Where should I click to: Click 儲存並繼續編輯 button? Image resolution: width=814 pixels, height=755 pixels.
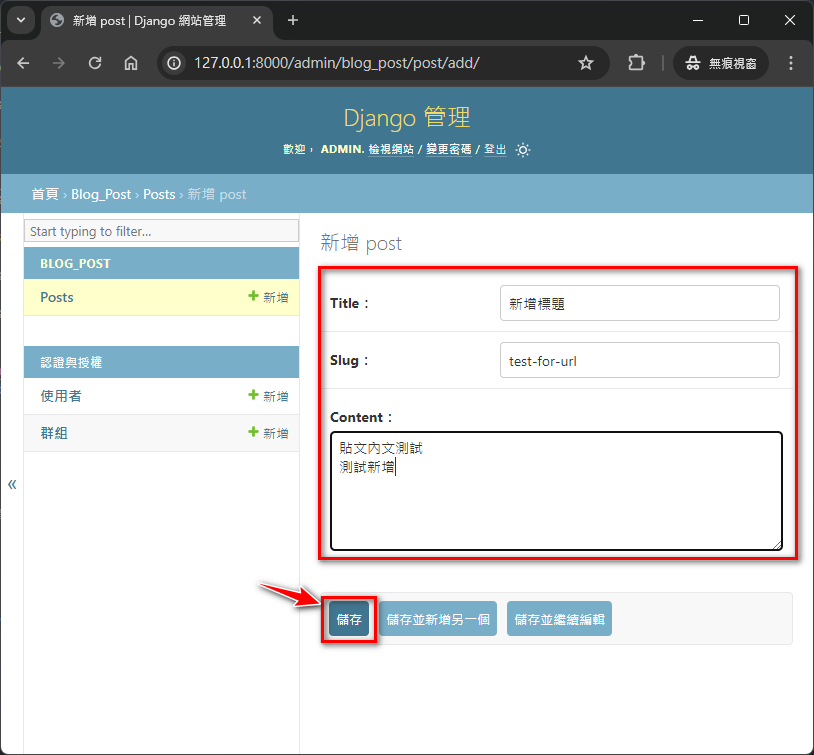tap(559, 619)
